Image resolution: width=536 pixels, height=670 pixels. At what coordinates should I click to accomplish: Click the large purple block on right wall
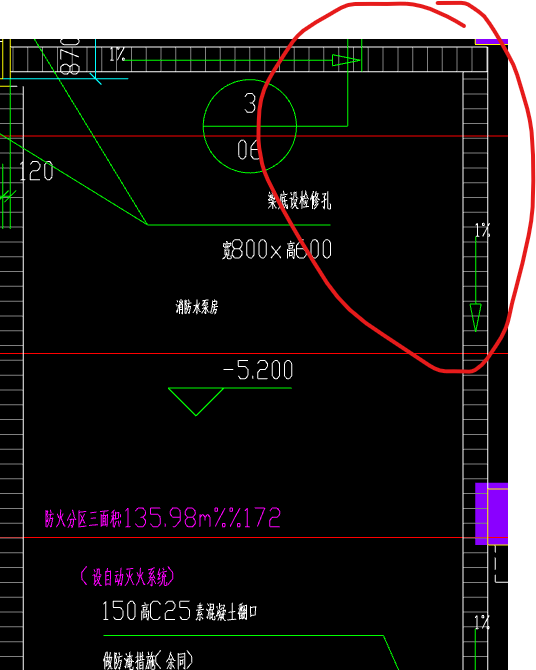coord(492,514)
